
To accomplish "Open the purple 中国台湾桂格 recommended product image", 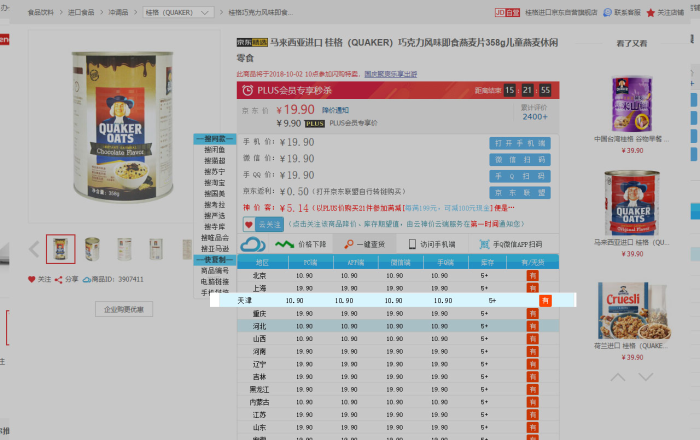I will point(632,104).
